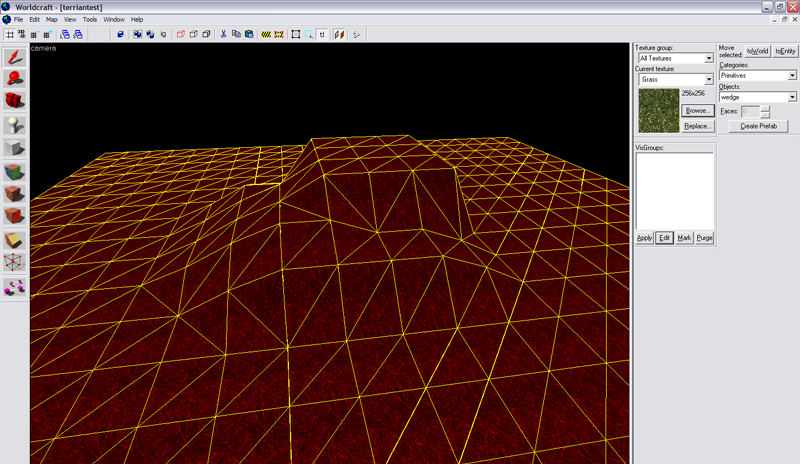Expand the Texture group dropdown

709,58
